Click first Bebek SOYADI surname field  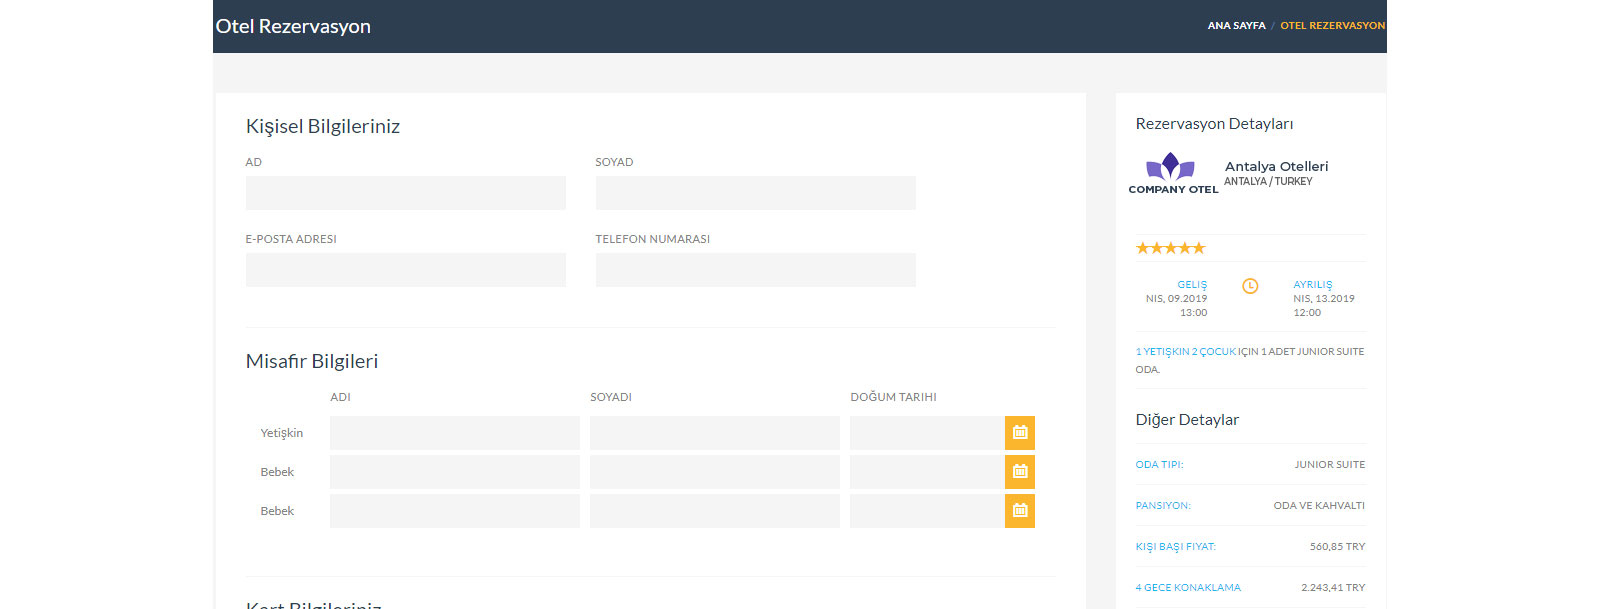coord(715,472)
